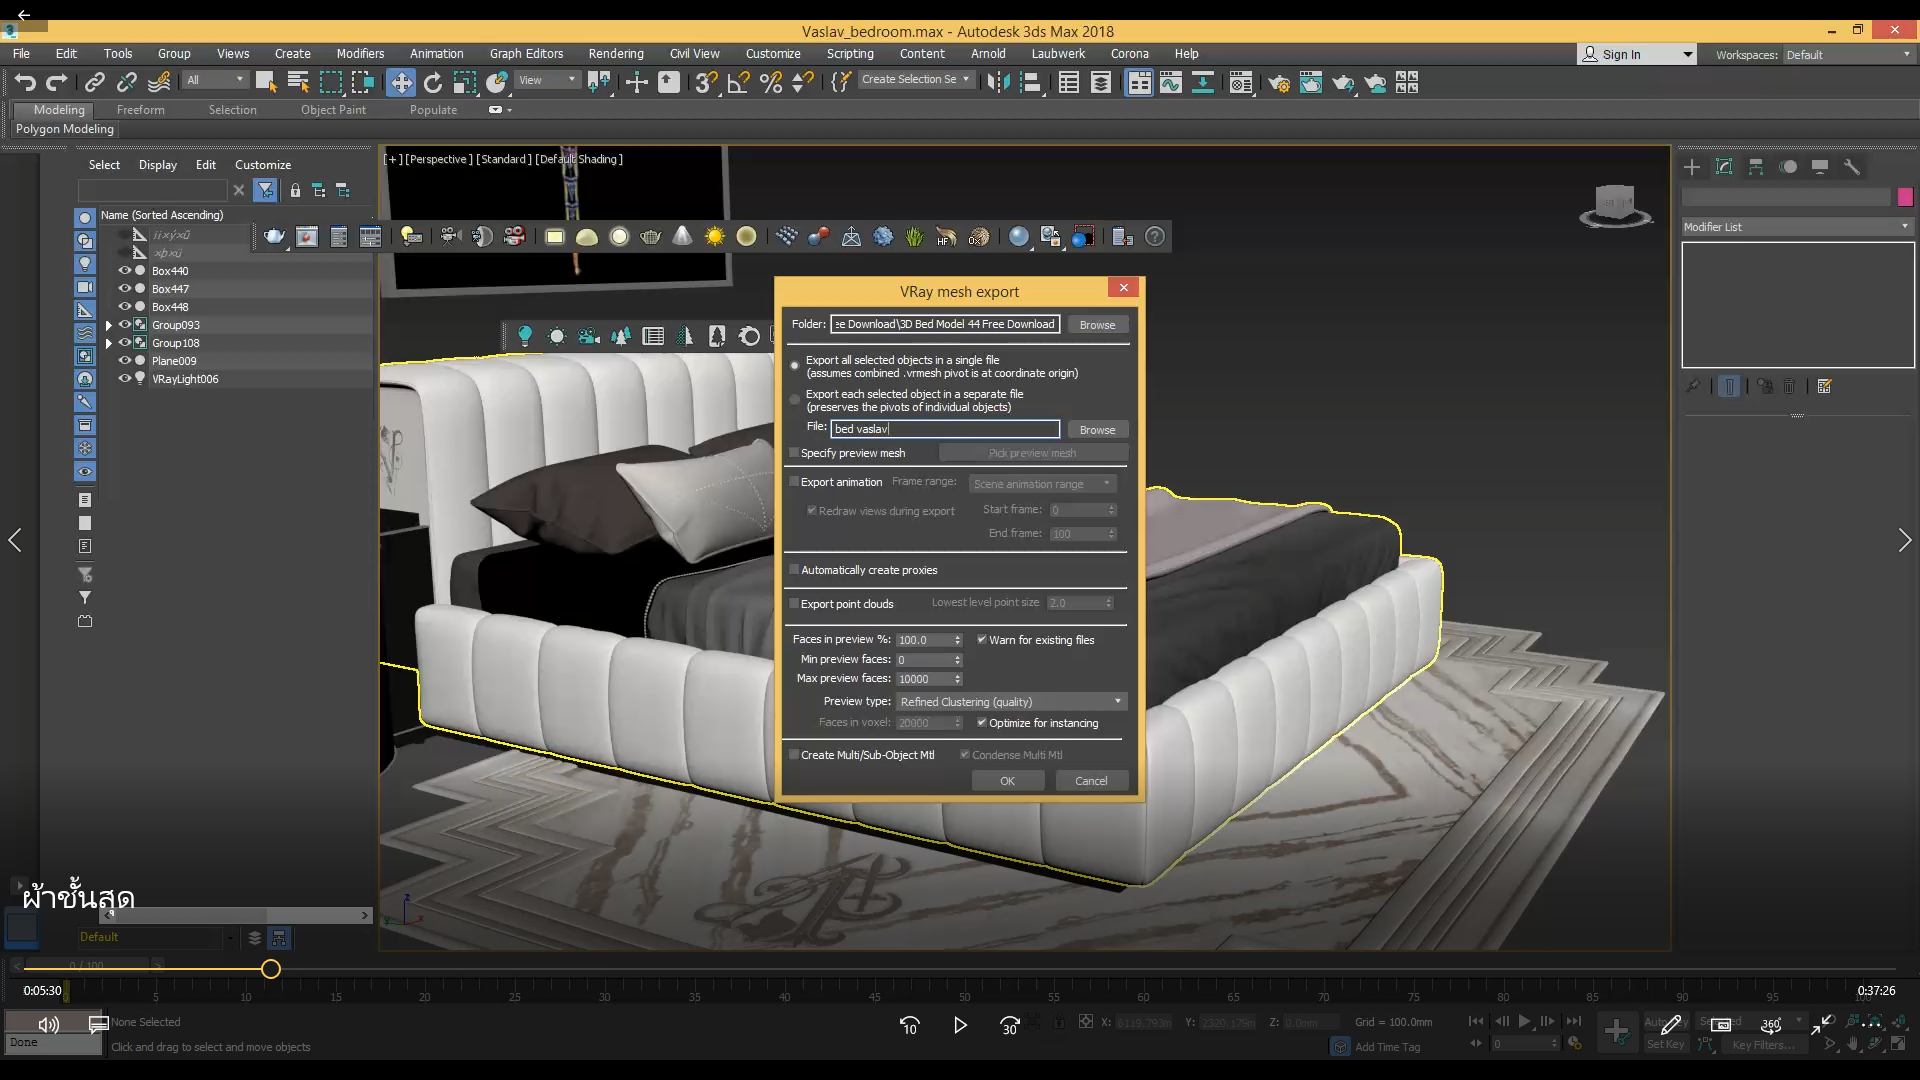Open the Modifier List dropdown
The height and width of the screenshot is (1080, 1920).
1797,227
